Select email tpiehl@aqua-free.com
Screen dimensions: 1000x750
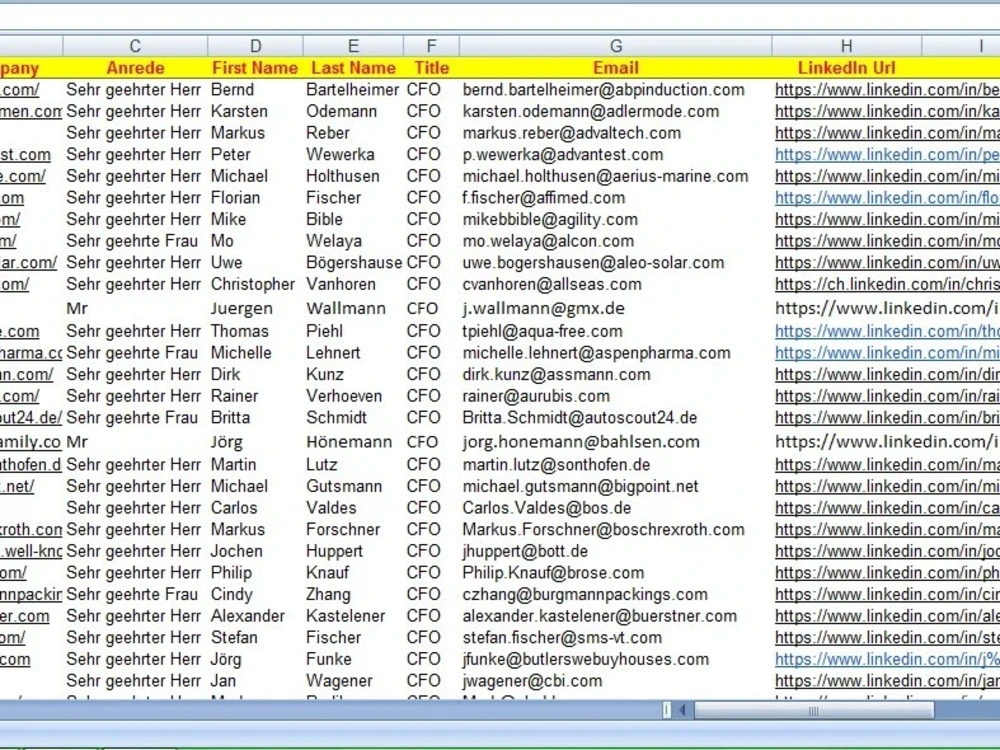click(542, 332)
